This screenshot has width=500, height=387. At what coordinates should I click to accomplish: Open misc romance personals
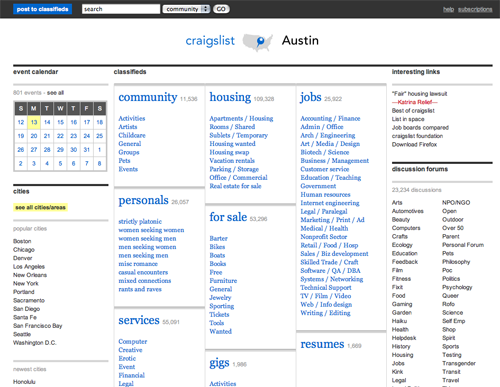(x=138, y=264)
